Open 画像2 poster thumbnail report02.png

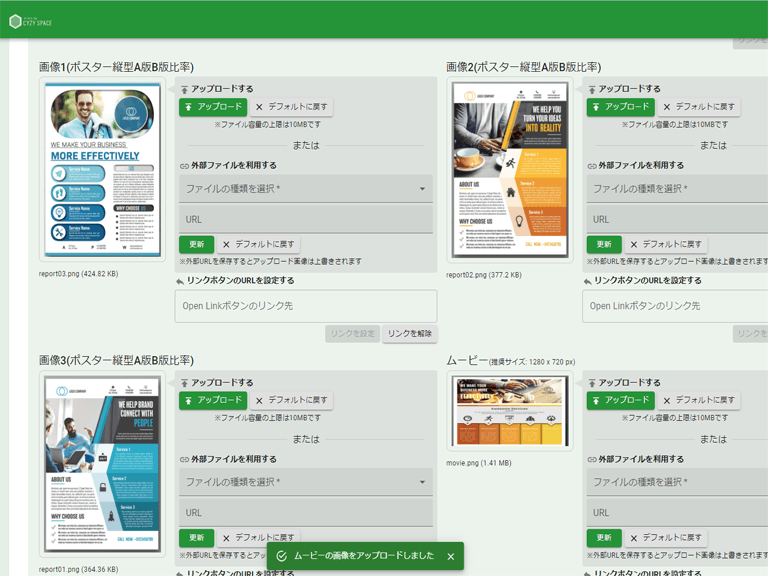coord(510,169)
